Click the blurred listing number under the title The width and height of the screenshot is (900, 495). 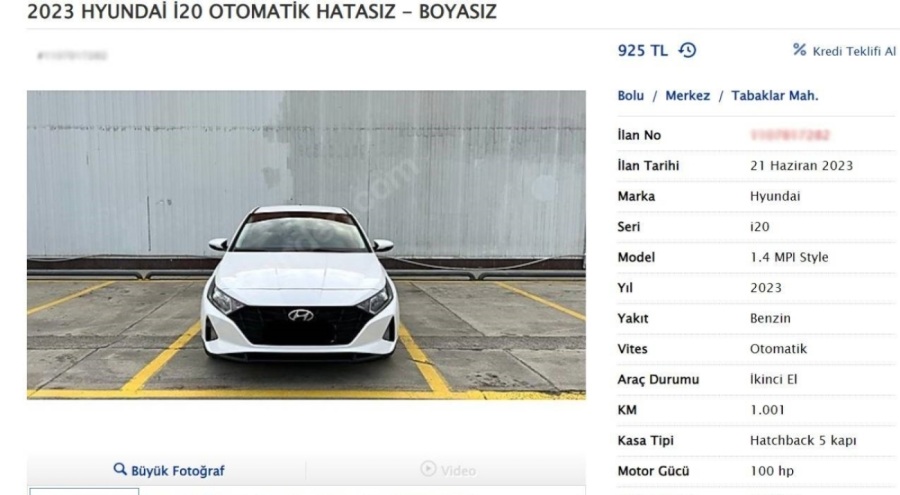click(72, 56)
